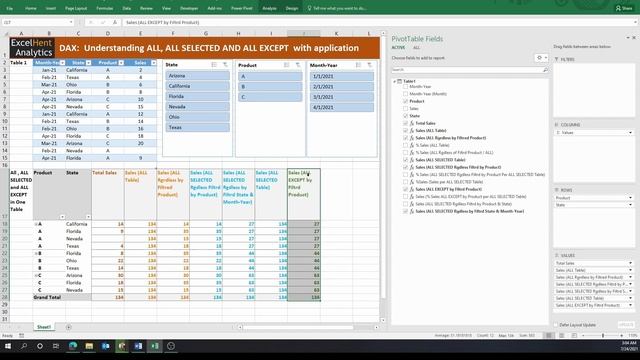Check the Month-Year (Month) field checkbox
Image resolution: width=640 pixels, height=360 pixels.
pyautogui.click(x=405, y=94)
